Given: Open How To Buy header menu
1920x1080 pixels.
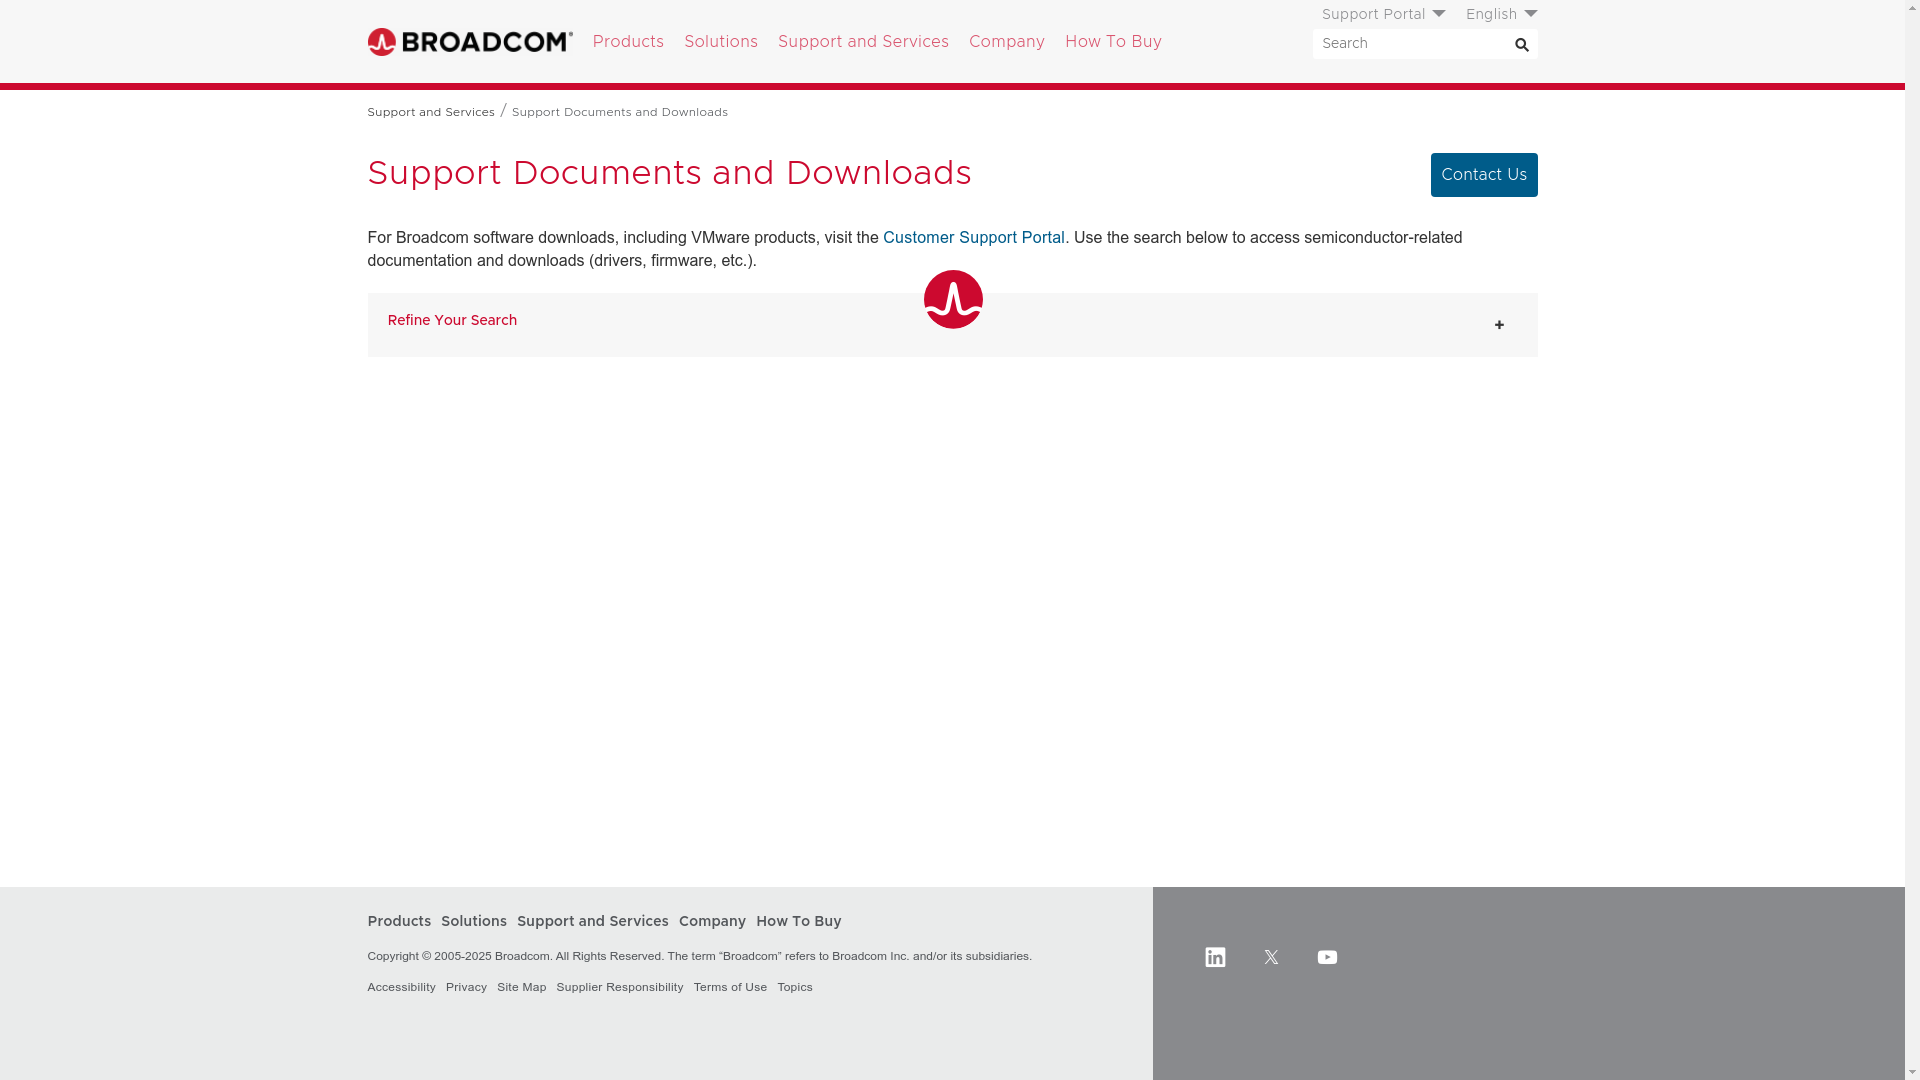Looking at the screenshot, I should tap(1113, 42).
